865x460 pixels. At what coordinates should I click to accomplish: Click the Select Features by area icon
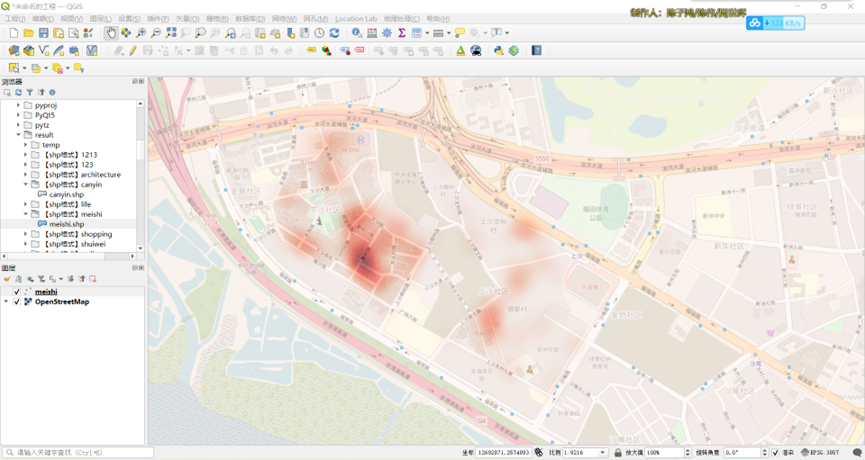14,68
